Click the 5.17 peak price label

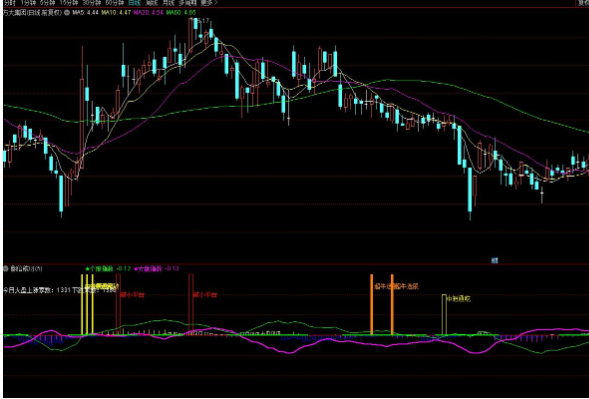(x=203, y=21)
